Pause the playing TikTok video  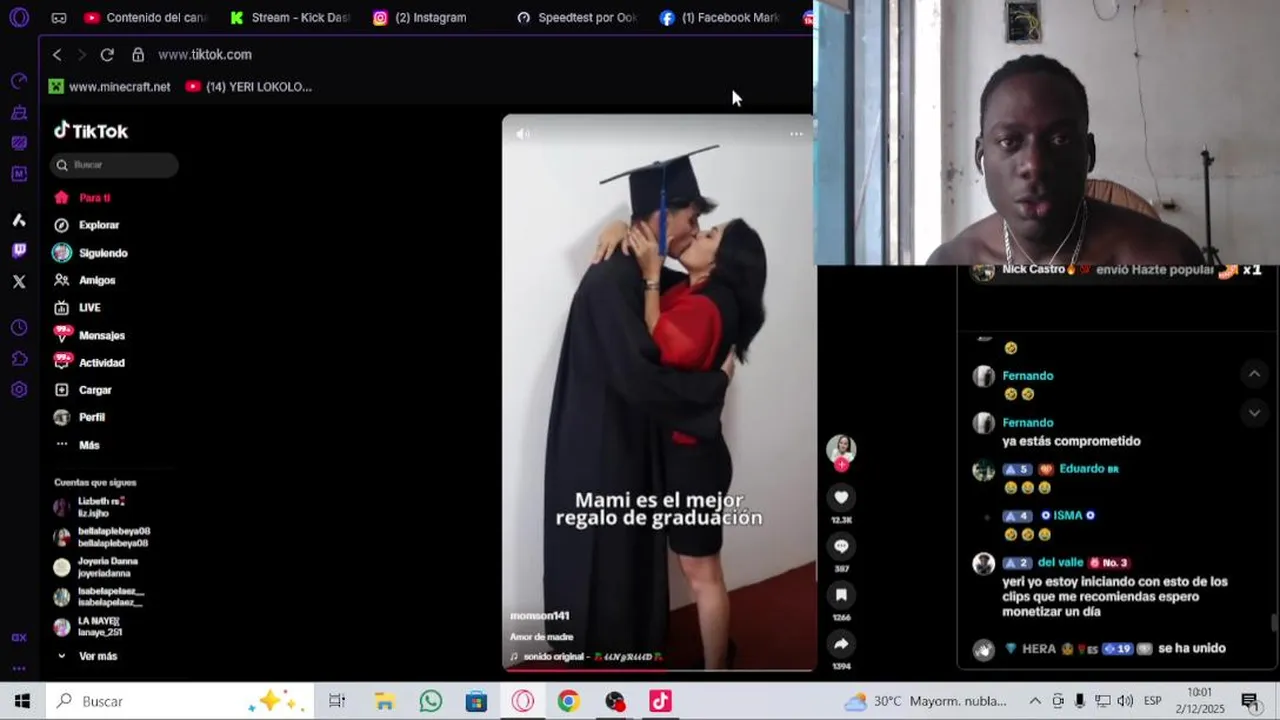659,392
